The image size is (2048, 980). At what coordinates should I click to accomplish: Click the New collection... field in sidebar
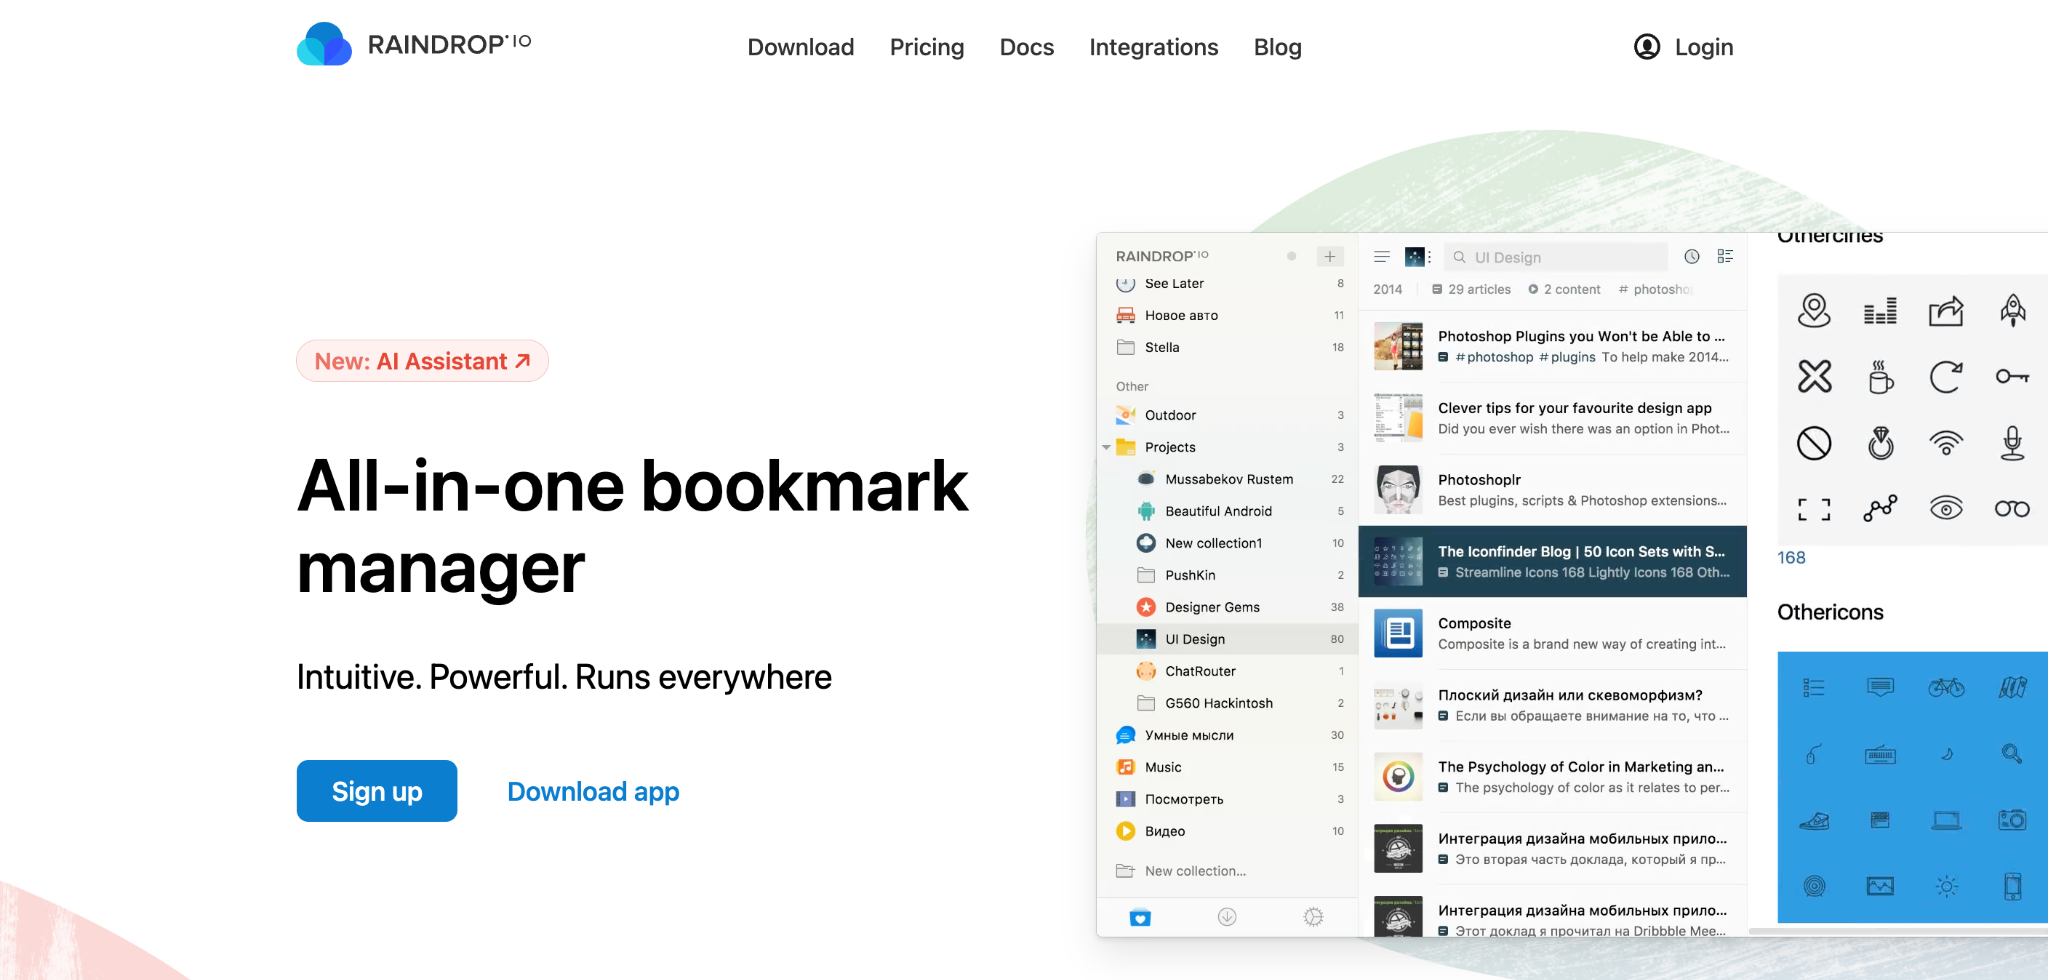(1227, 871)
